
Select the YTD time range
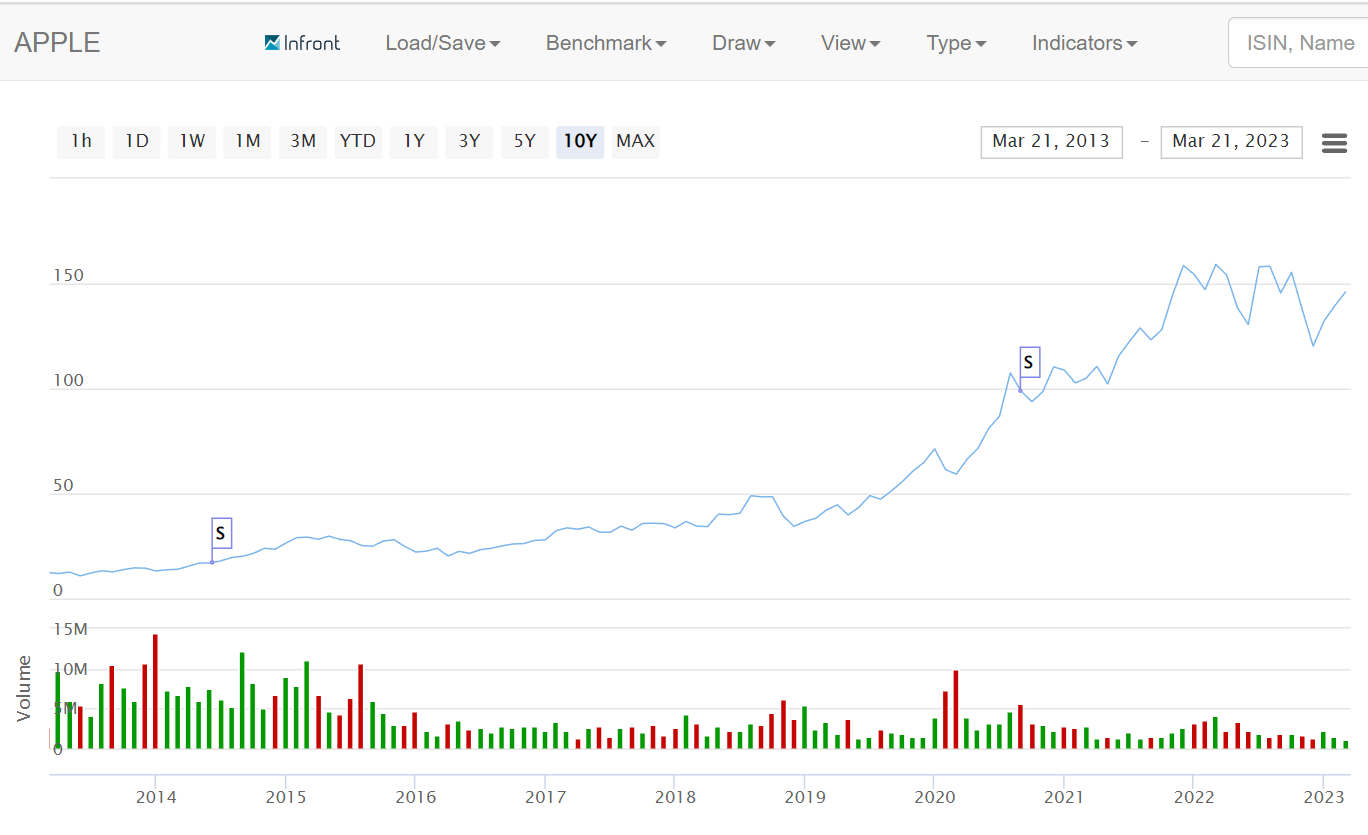pyautogui.click(x=358, y=141)
